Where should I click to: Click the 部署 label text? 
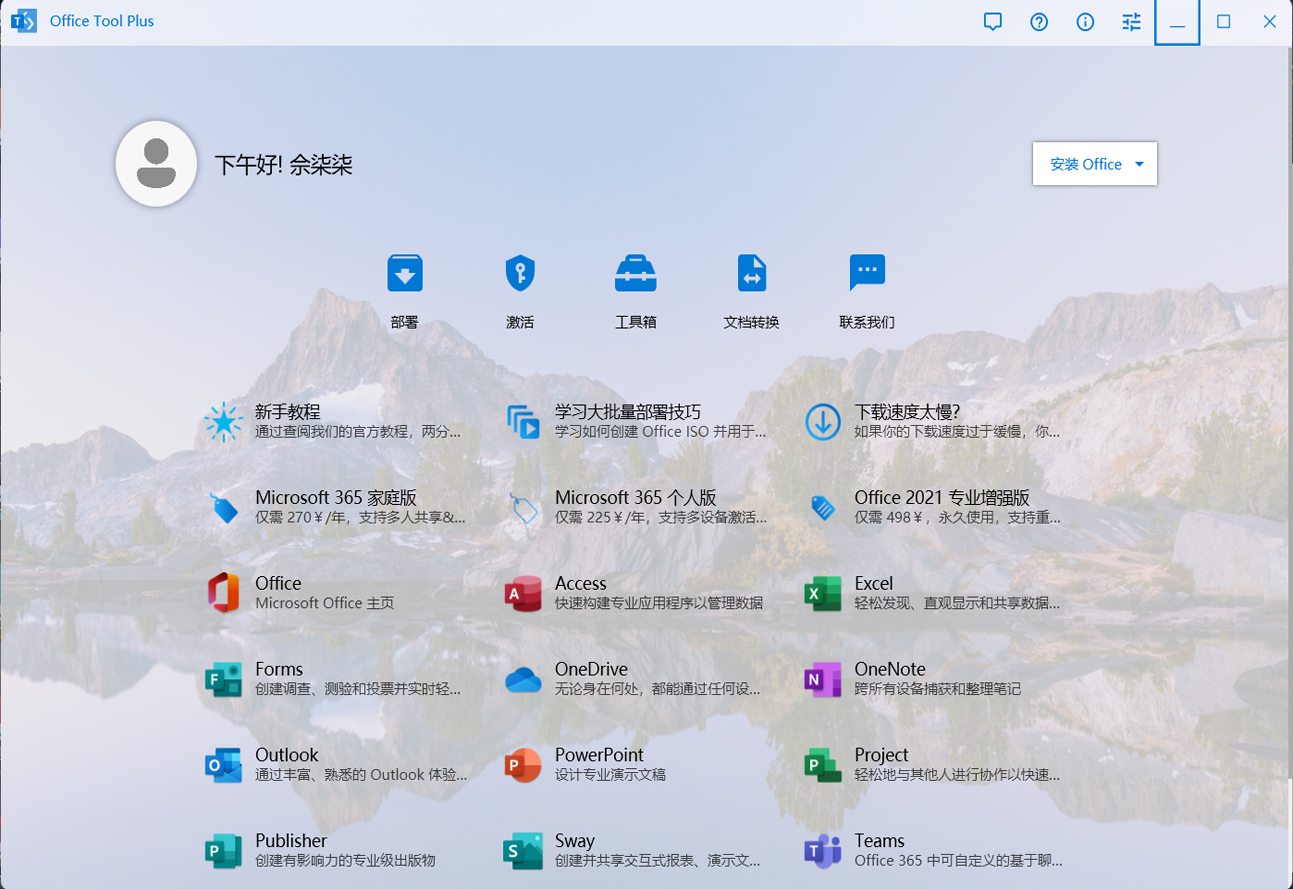405,322
